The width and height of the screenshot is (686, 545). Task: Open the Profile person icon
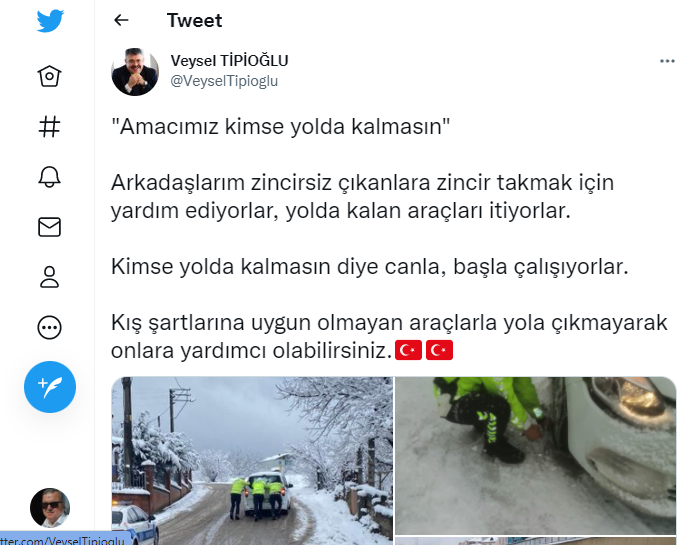(49, 277)
